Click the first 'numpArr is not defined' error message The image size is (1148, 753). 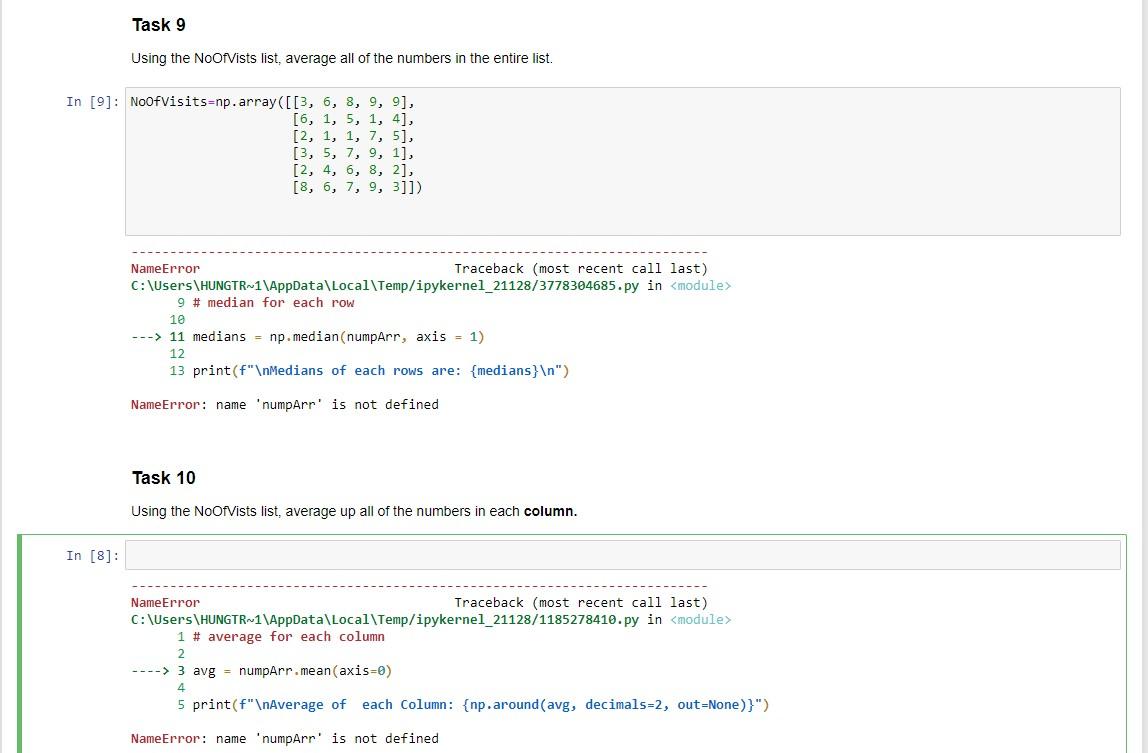point(285,404)
